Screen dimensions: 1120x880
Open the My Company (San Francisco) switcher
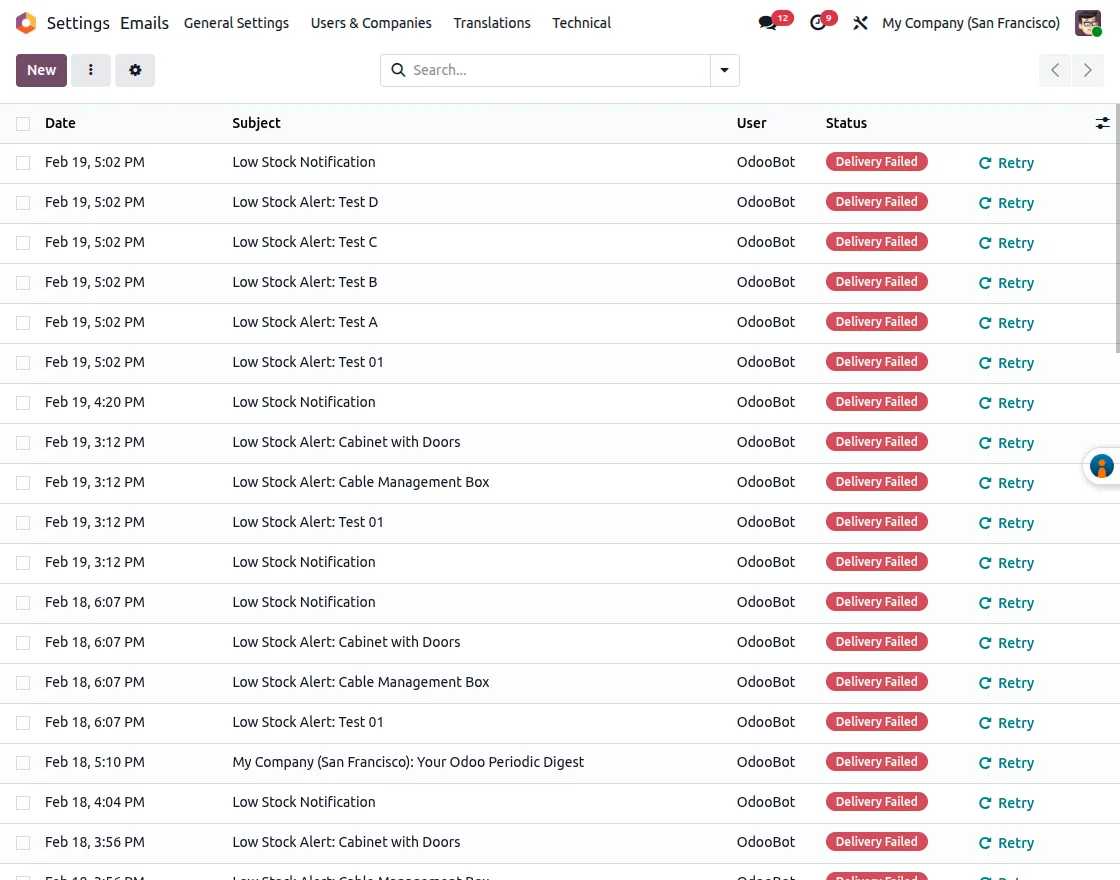[971, 23]
